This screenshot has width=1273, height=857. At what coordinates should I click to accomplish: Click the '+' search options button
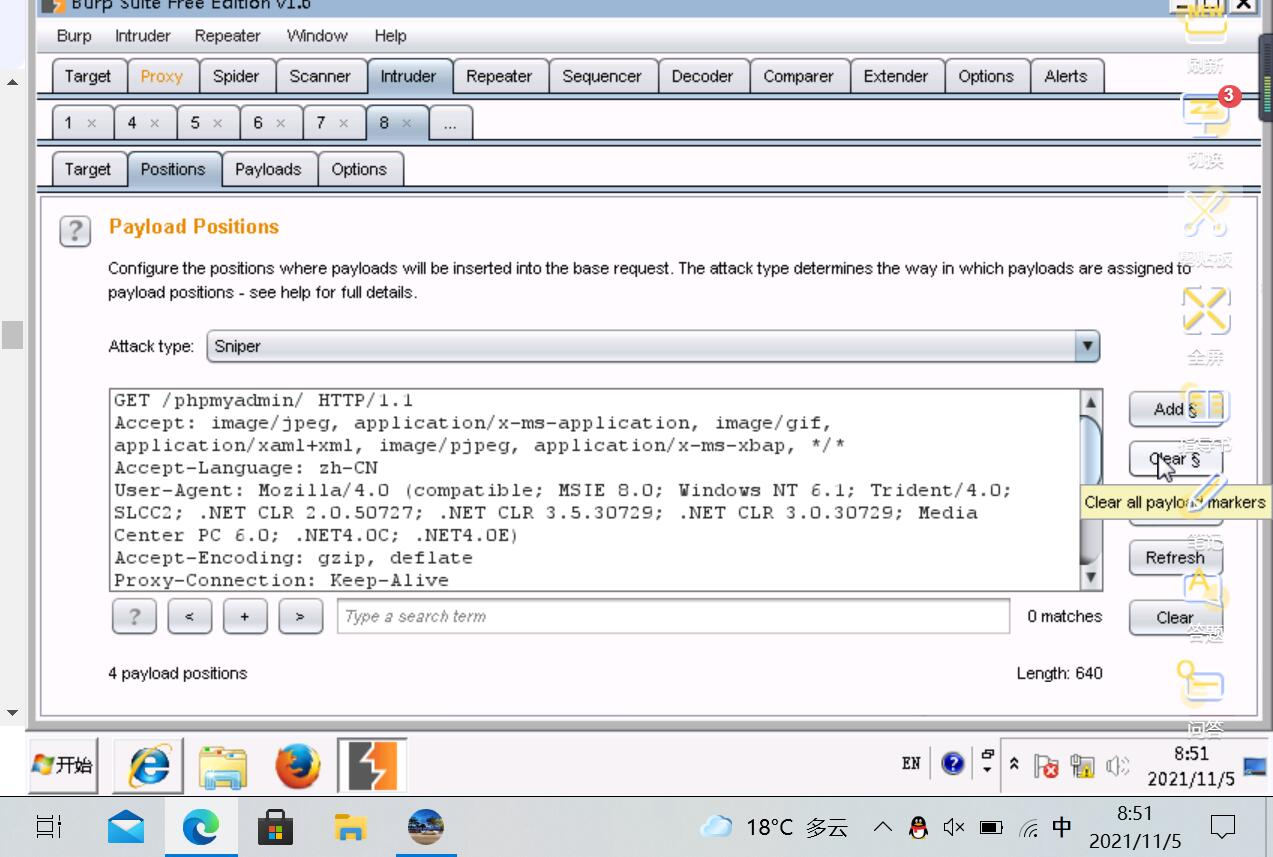click(x=245, y=617)
